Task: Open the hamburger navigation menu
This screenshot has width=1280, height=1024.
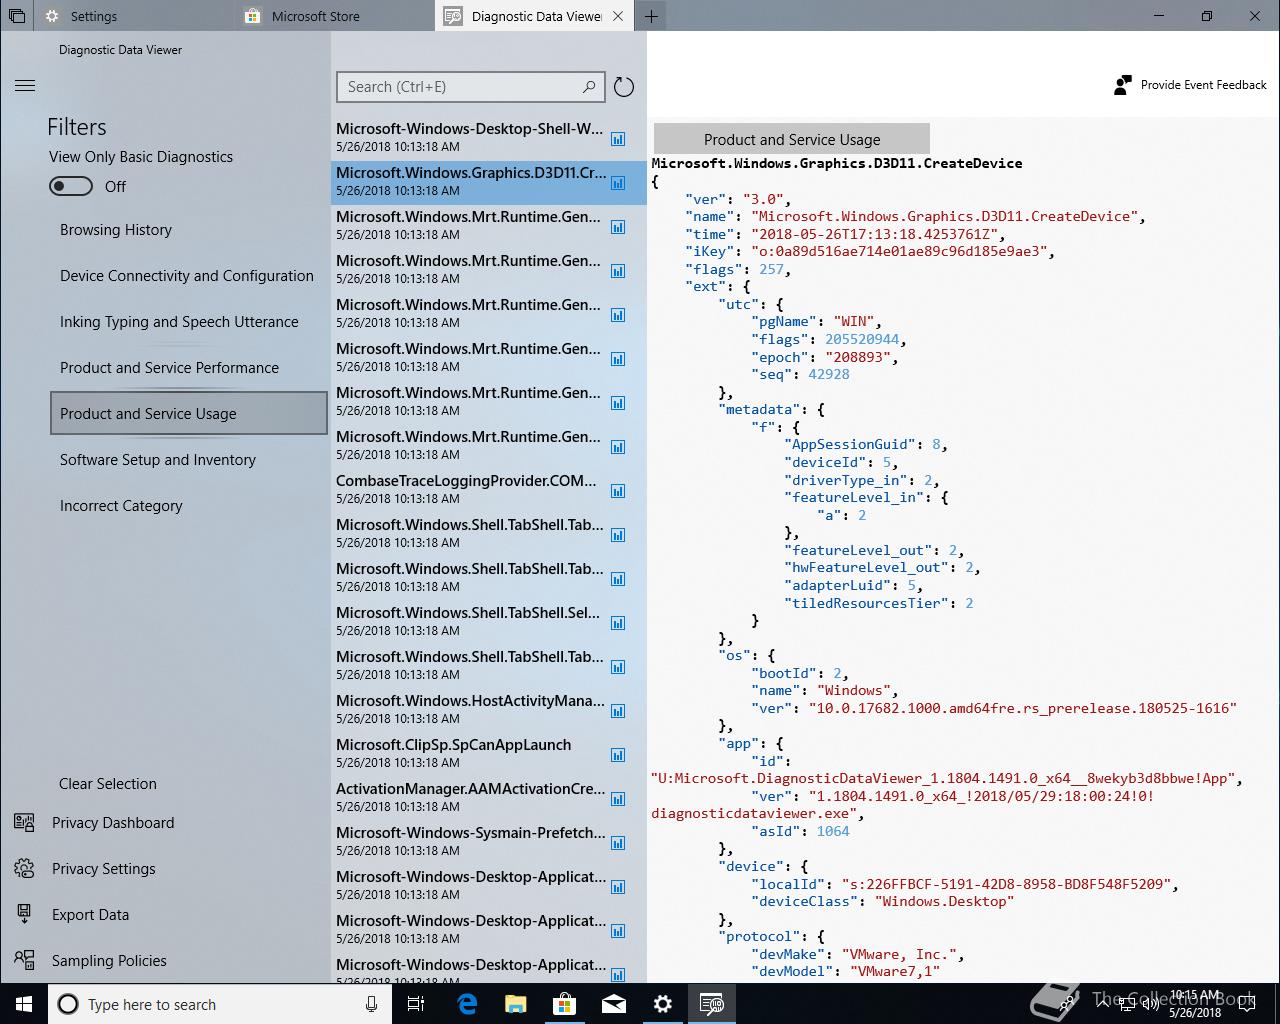Action: click(25, 86)
